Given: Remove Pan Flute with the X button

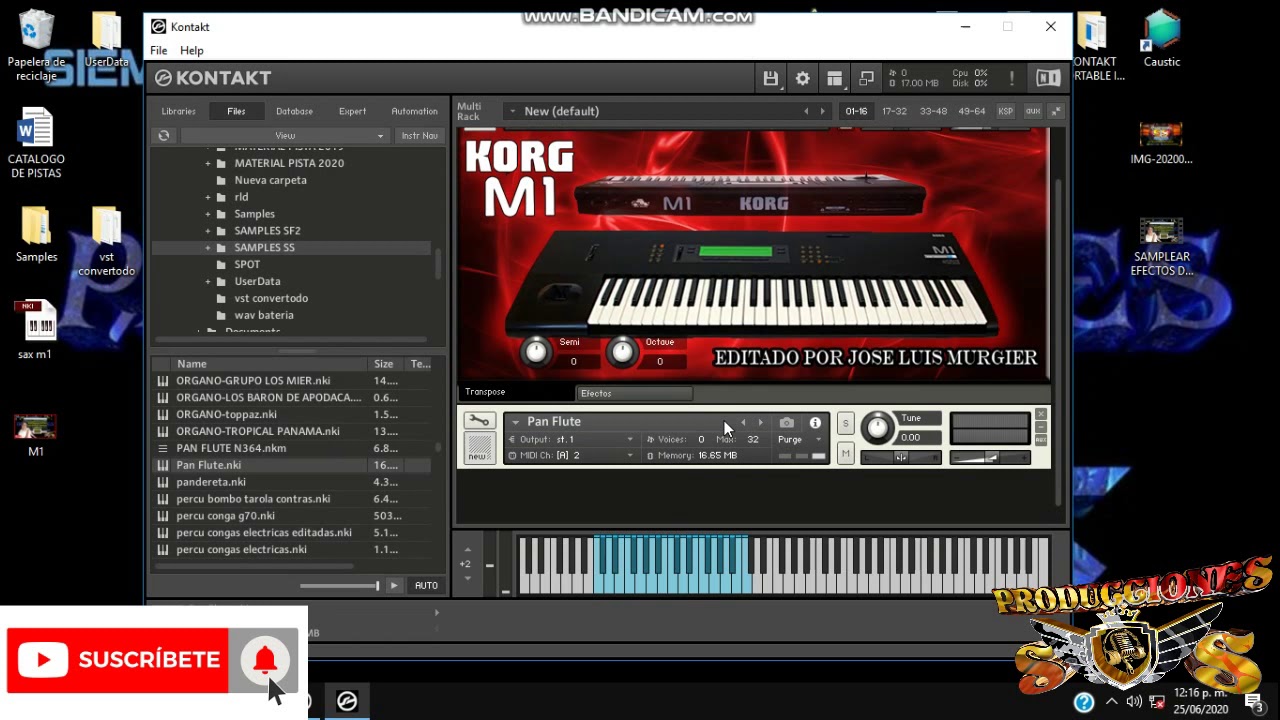Looking at the screenshot, I should [1041, 414].
